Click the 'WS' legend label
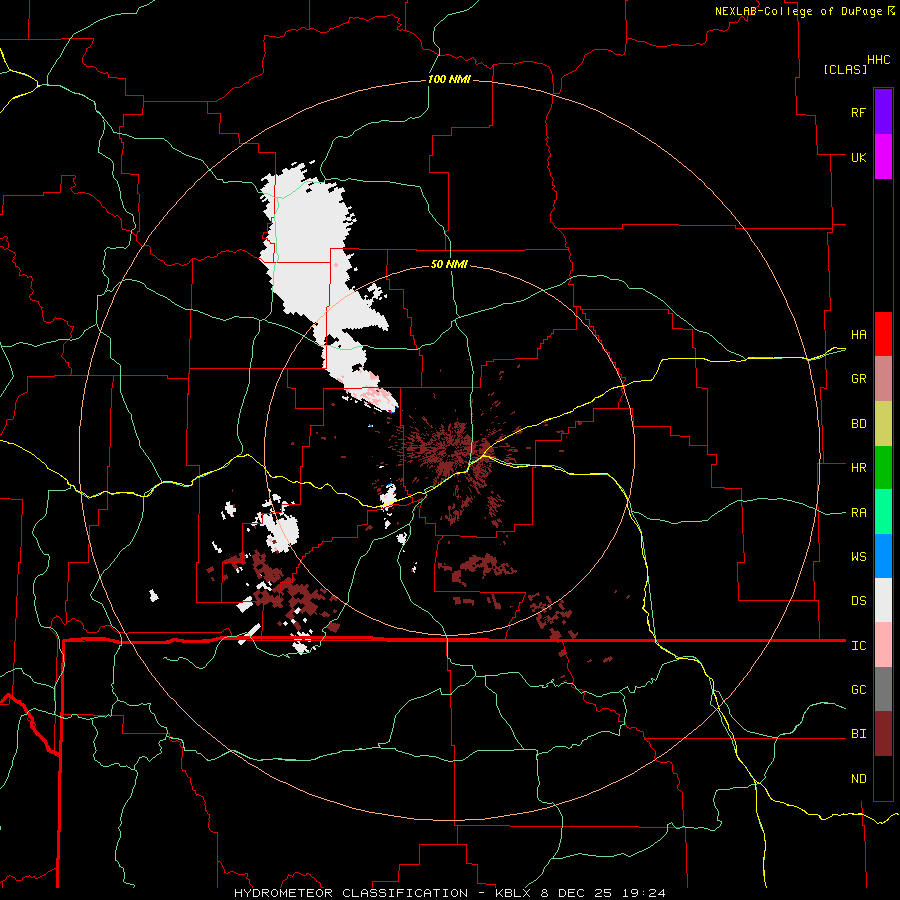Viewport: 900px width, 900px height. [x=858, y=557]
